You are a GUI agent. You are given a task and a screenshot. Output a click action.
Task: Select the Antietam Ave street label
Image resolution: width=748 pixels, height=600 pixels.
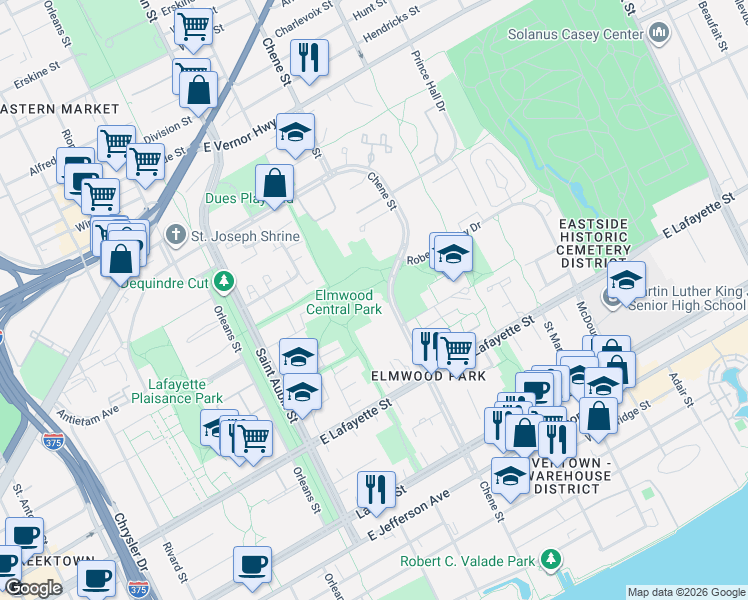coord(87,416)
